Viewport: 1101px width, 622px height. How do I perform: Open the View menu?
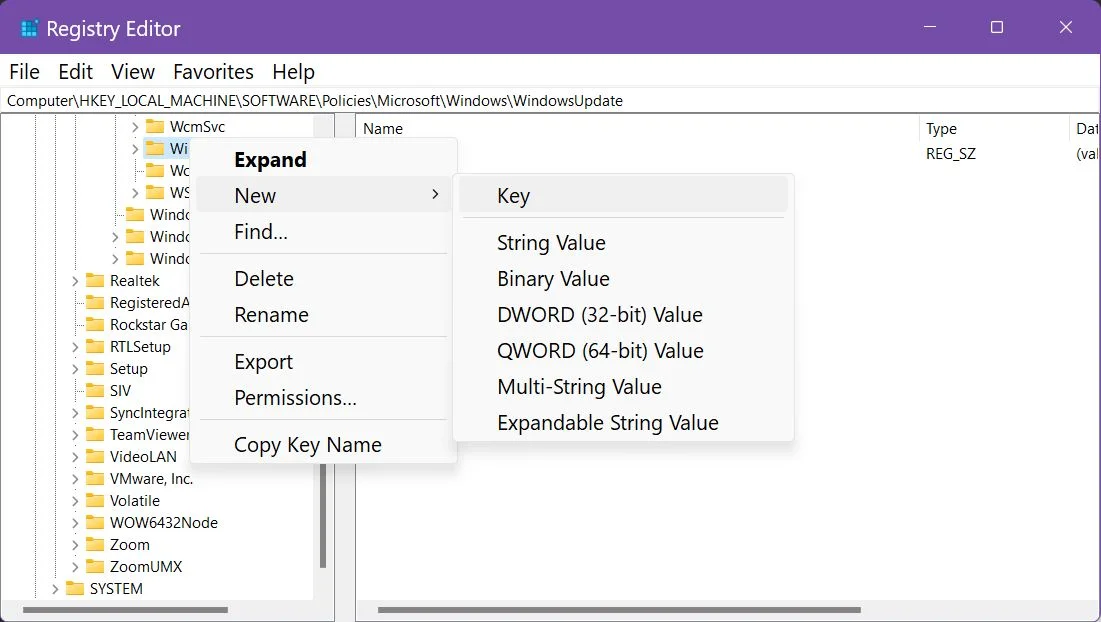(133, 72)
